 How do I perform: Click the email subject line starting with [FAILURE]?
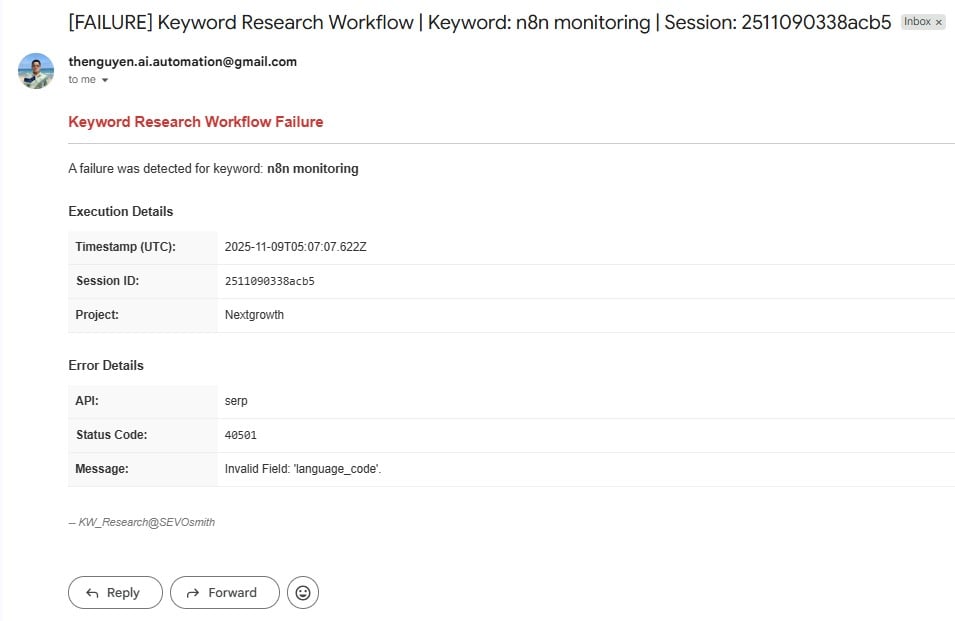click(x=480, y=22)
